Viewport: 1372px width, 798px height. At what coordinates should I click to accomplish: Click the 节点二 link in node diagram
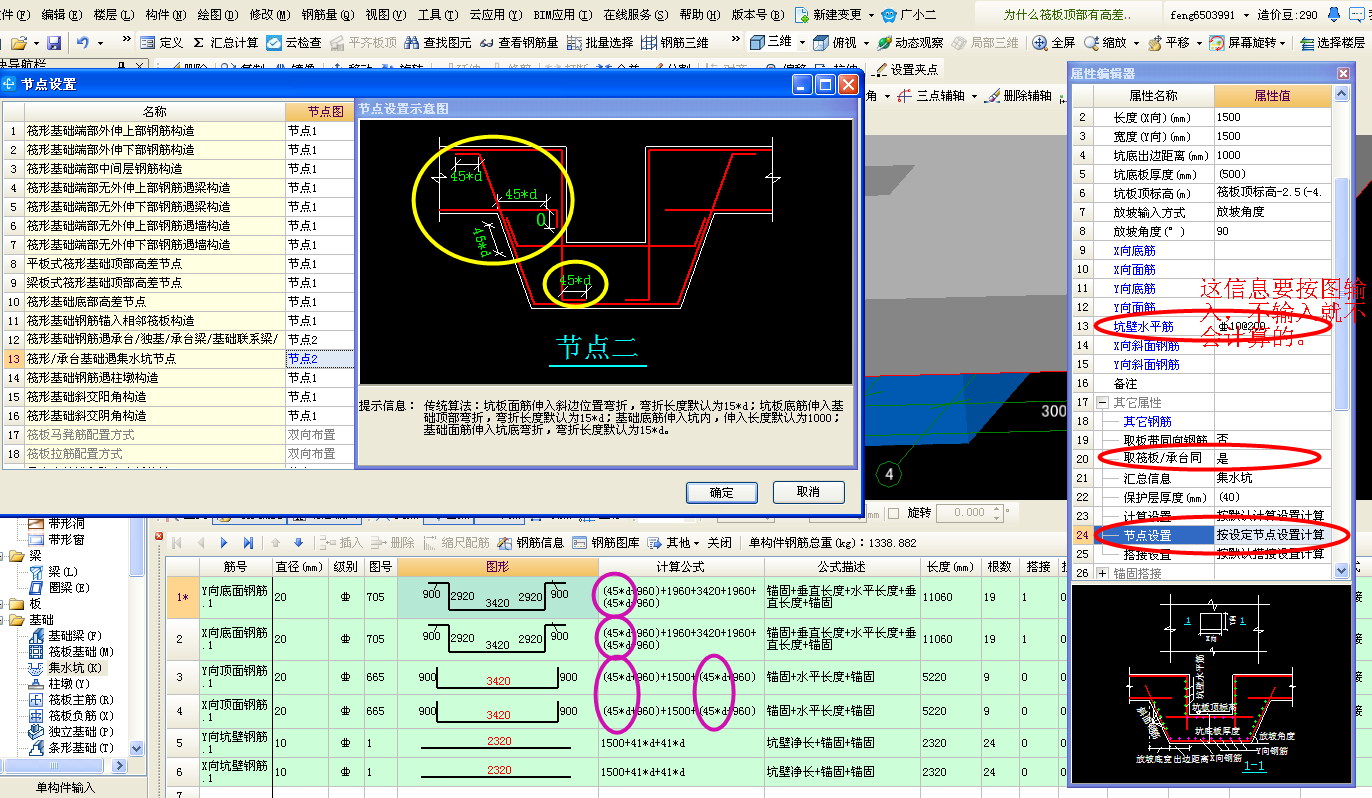(600, 347)
